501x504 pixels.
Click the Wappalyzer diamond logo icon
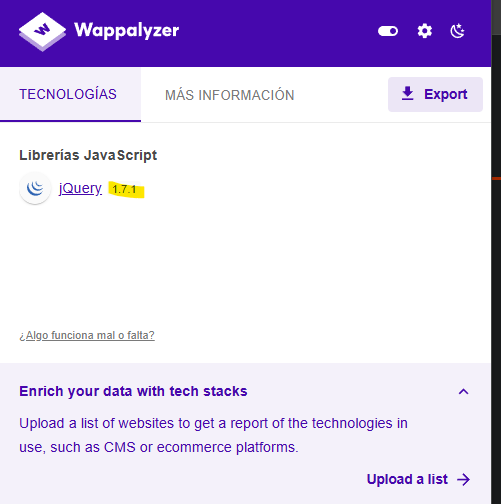(x=42, y=32)
